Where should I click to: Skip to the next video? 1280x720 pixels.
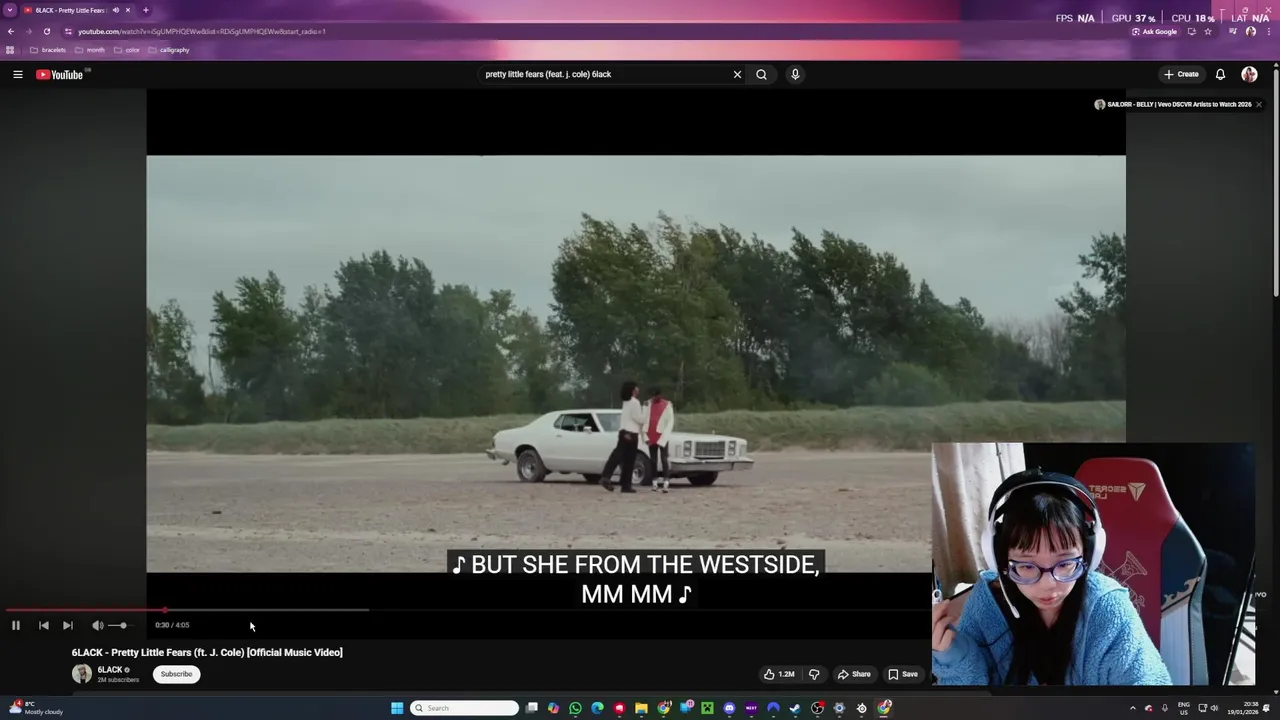67,625
